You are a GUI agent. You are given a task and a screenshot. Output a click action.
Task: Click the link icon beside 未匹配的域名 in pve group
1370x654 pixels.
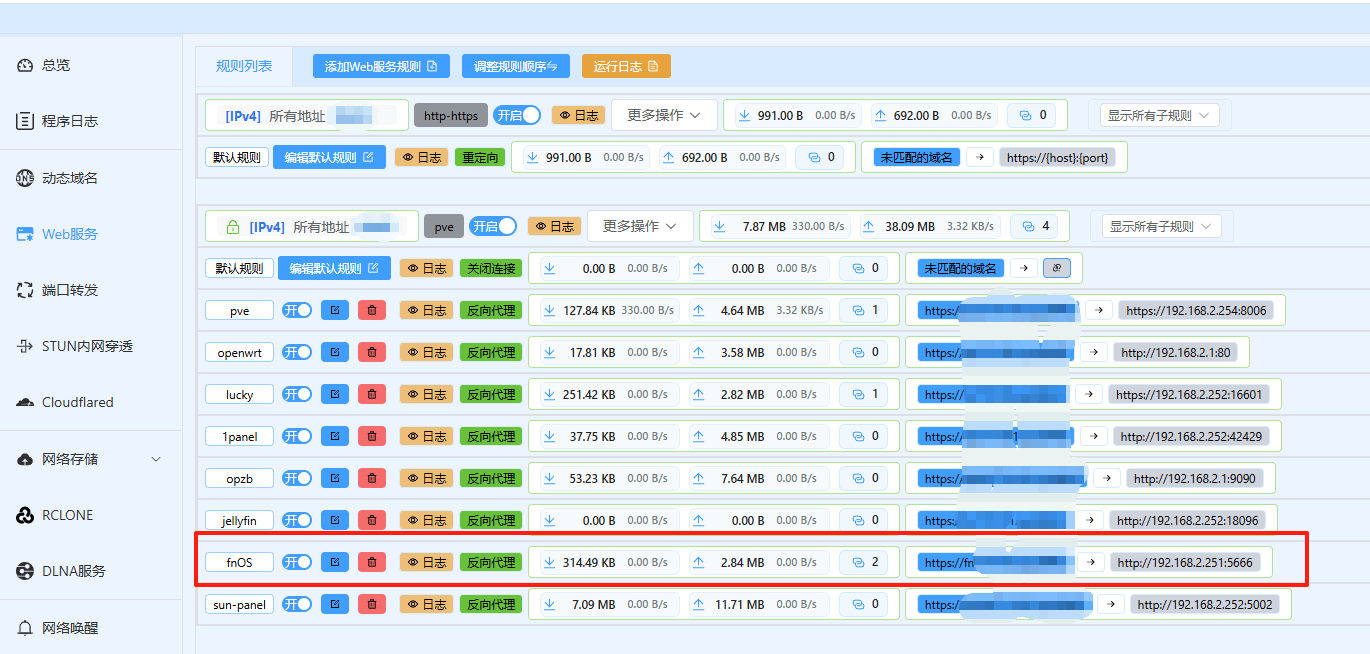point(1056,268)
